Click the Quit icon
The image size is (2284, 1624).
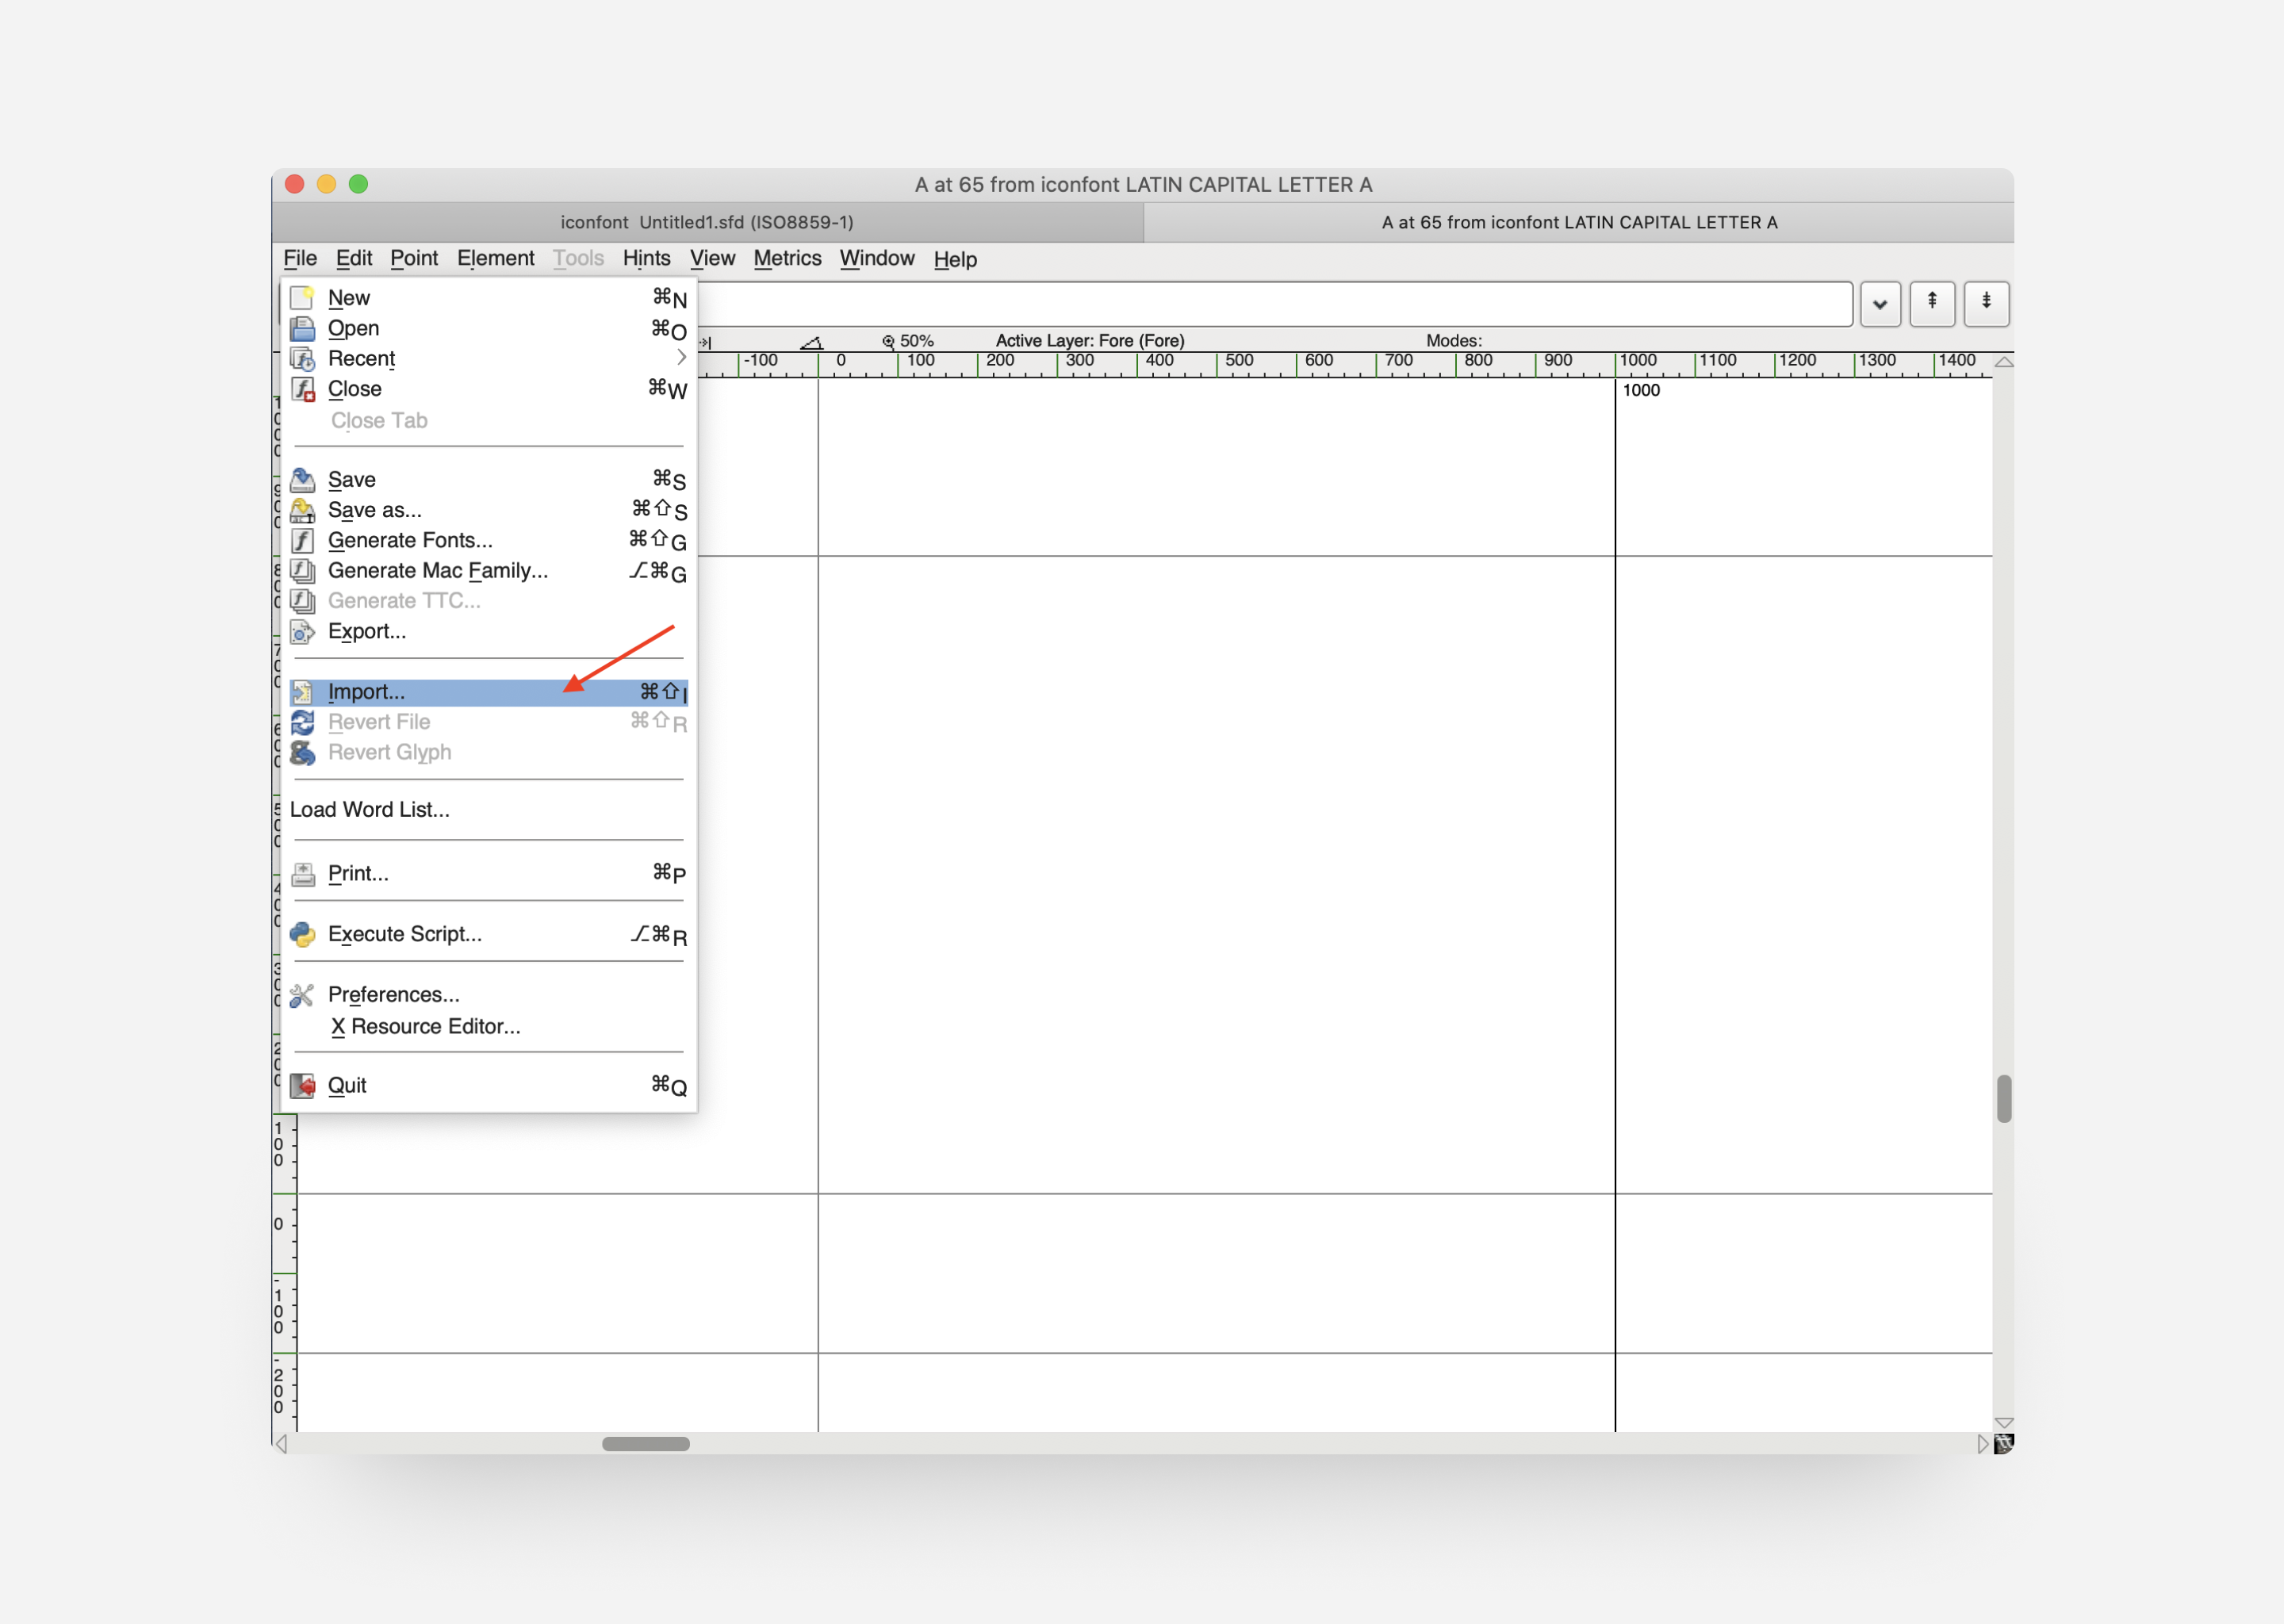point(302,1086)
